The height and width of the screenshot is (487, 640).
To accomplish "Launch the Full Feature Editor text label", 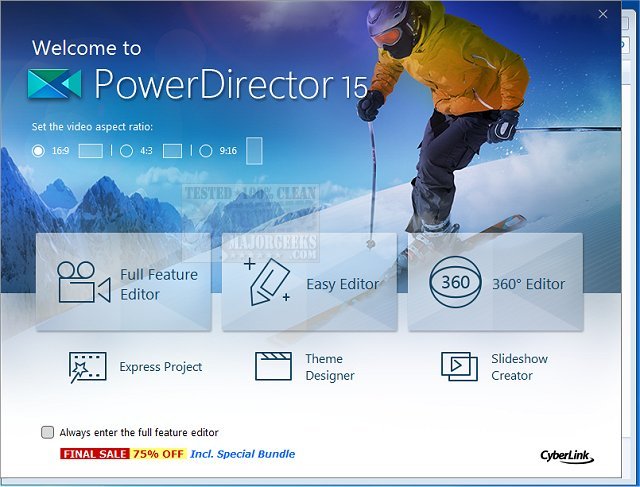I will (159, 284).
